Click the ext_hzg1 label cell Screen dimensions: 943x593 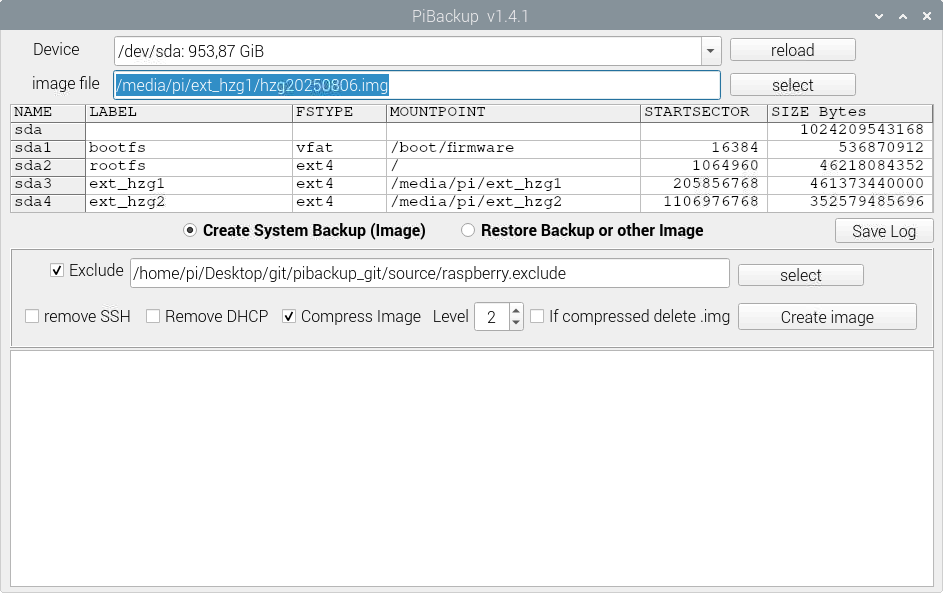(189, 185)
